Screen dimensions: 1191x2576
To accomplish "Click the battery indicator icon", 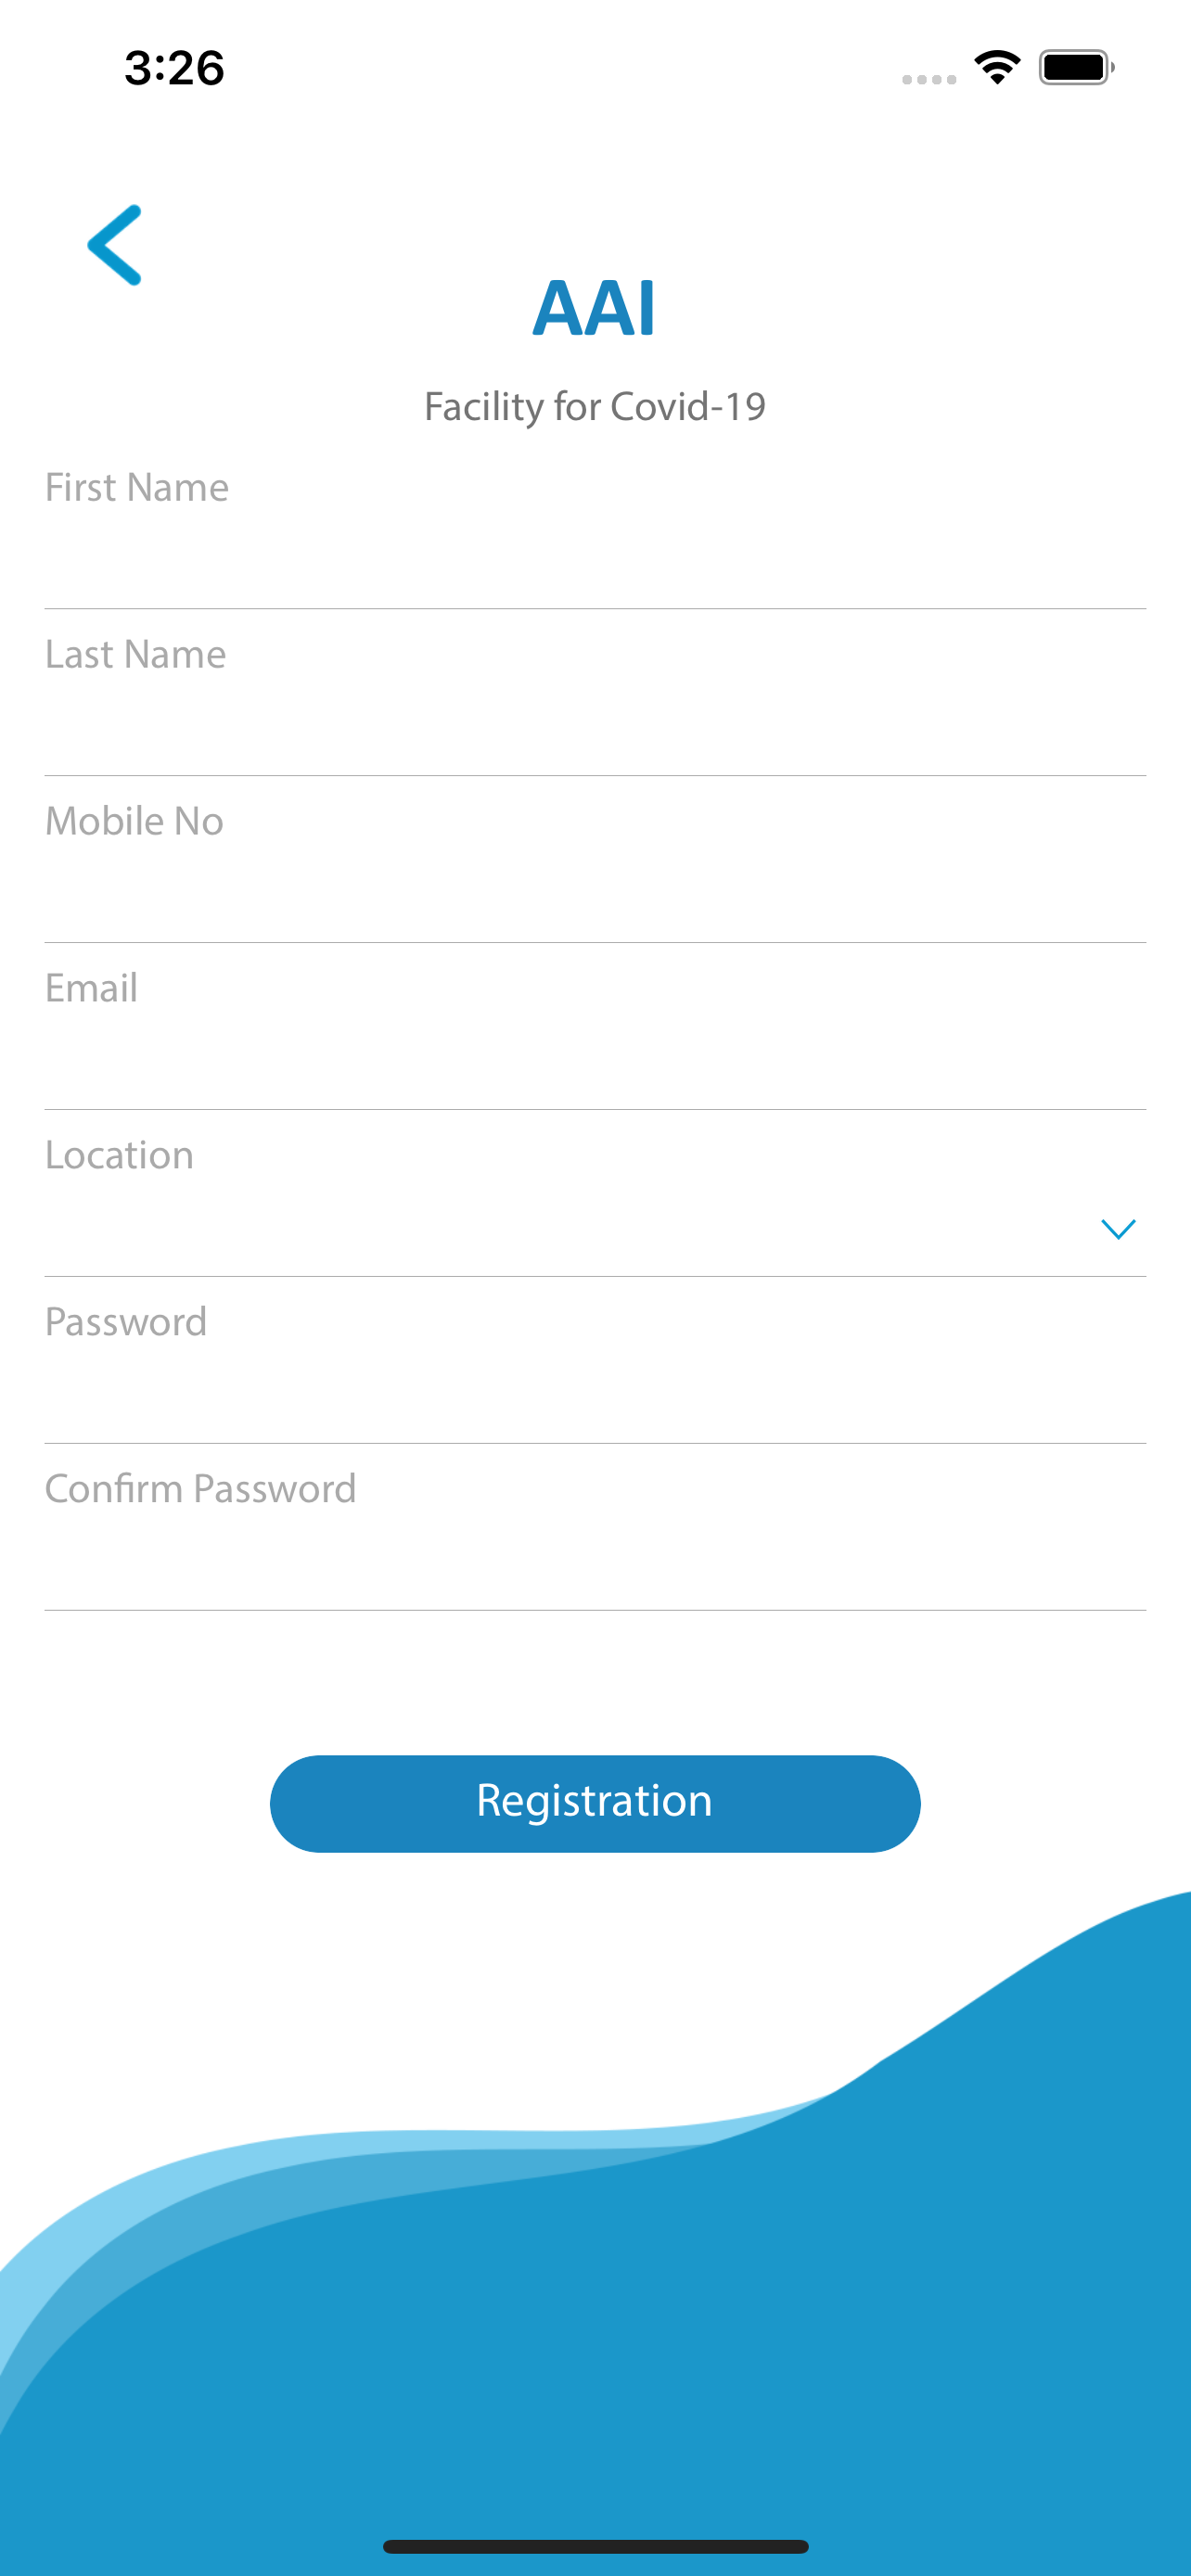I will point(1075,67).
